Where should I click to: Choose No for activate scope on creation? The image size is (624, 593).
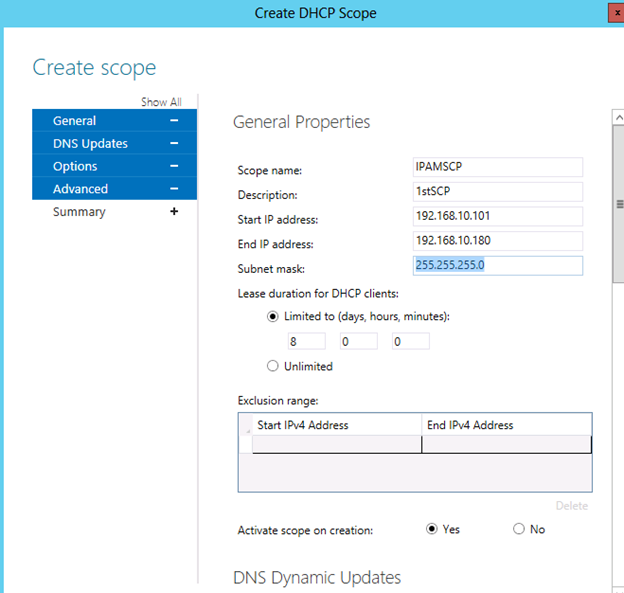click(x=519, y=529)
